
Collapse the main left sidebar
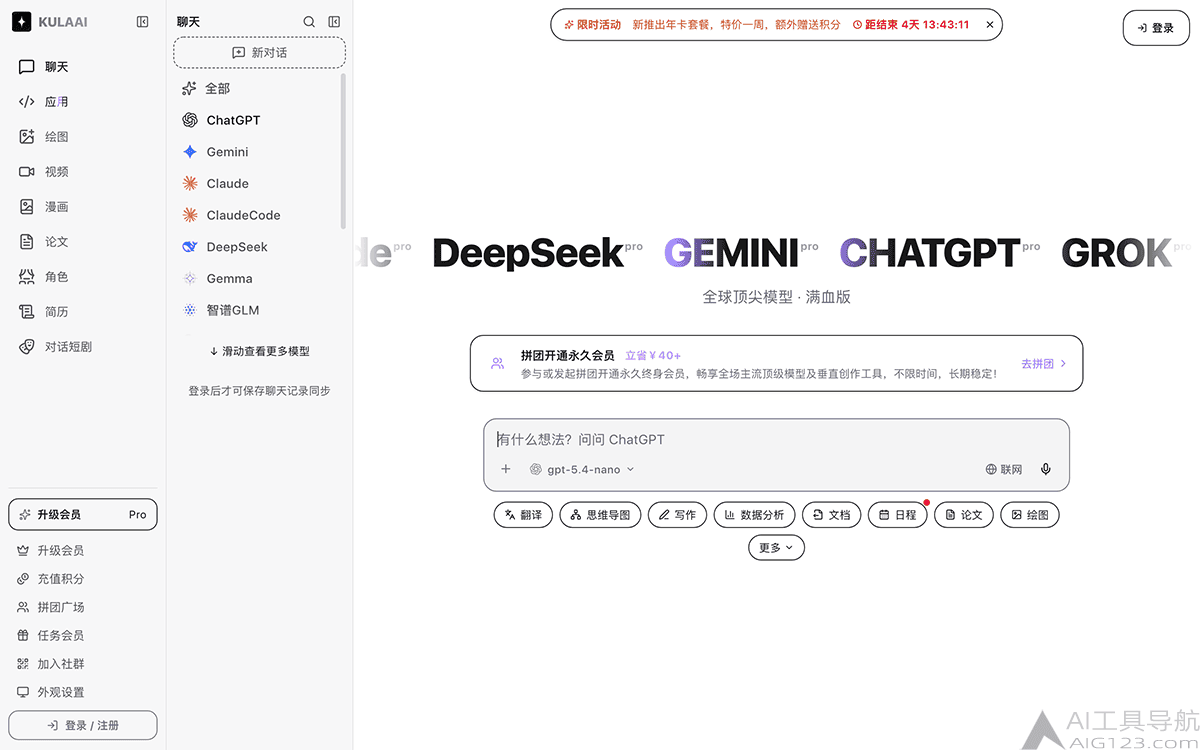(x=143, y=22)
